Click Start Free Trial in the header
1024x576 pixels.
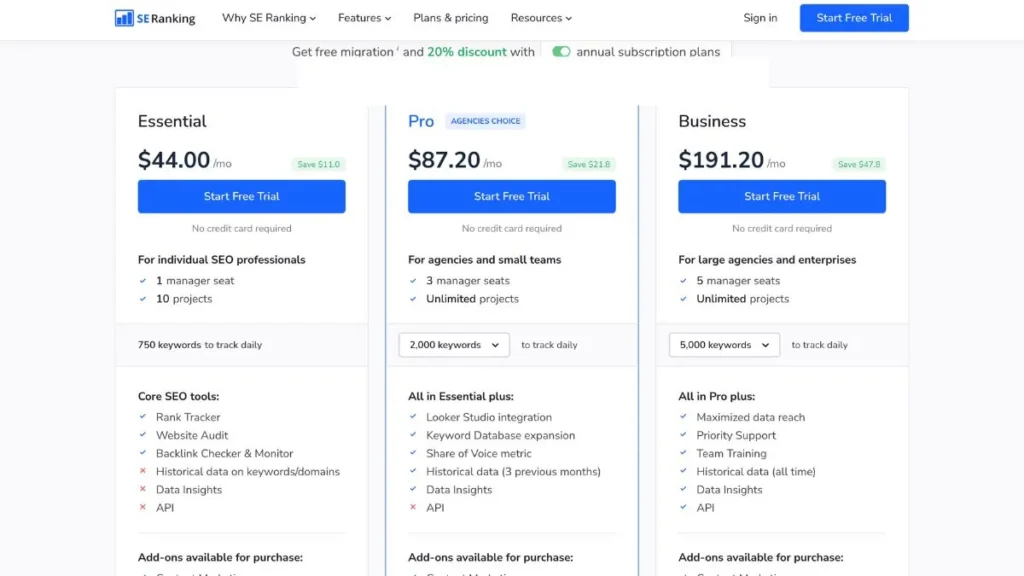point(853,17)
